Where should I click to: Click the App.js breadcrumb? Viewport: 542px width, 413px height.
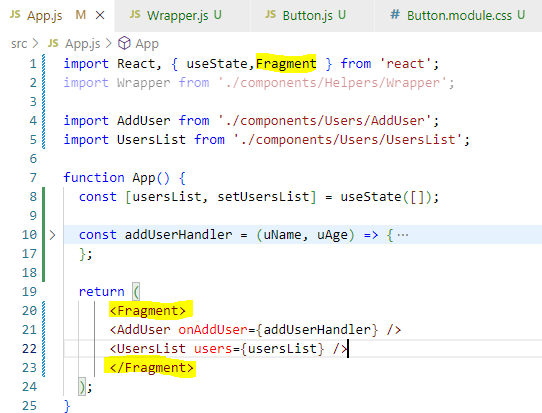point(83,44)
